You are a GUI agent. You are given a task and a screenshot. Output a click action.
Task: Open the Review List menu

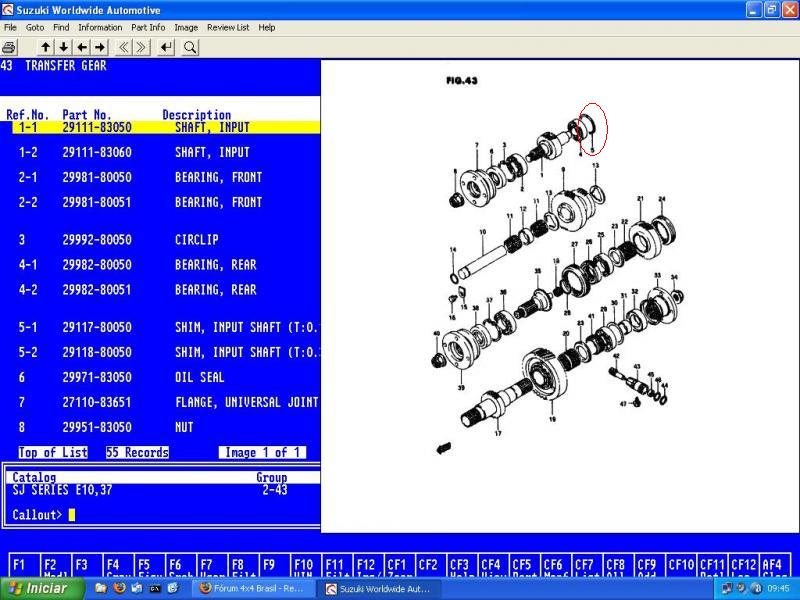[x=228, y=28]
